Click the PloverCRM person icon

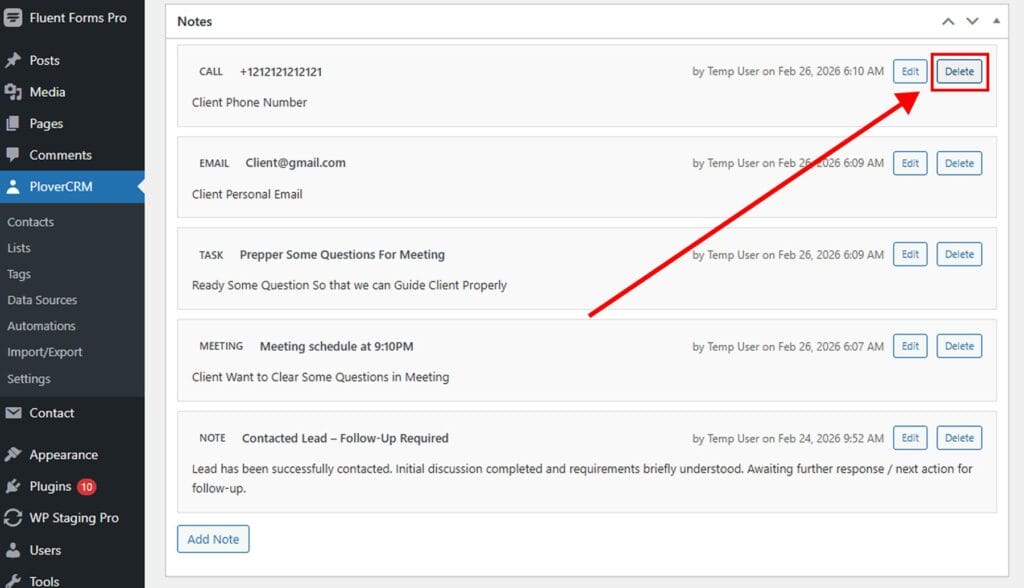tap(13, 187)
